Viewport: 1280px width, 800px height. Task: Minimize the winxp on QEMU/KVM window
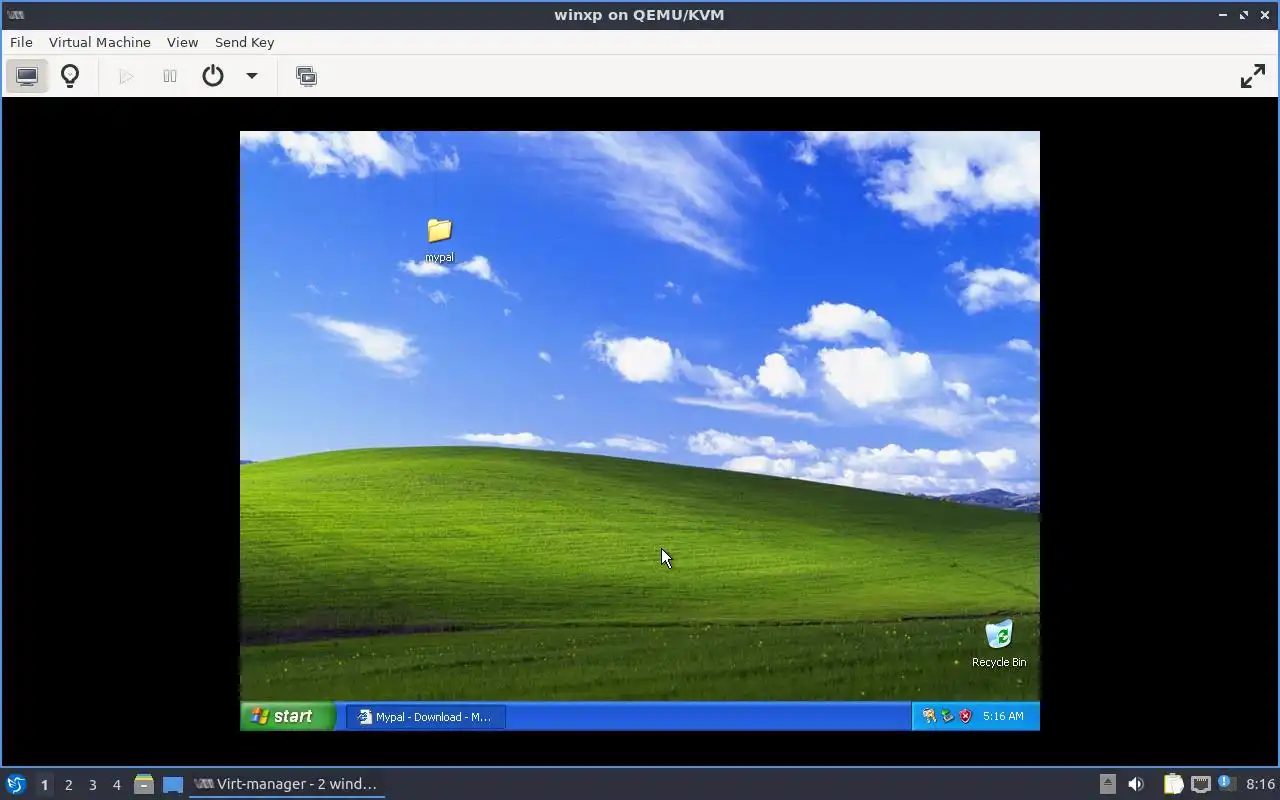point(1224,15)
